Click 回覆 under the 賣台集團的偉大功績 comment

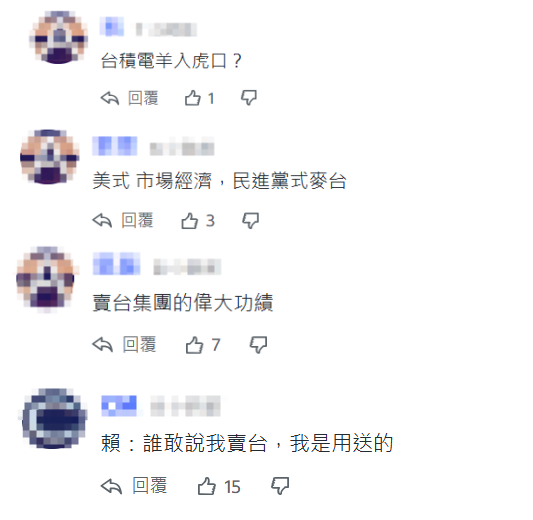[139, 345]
